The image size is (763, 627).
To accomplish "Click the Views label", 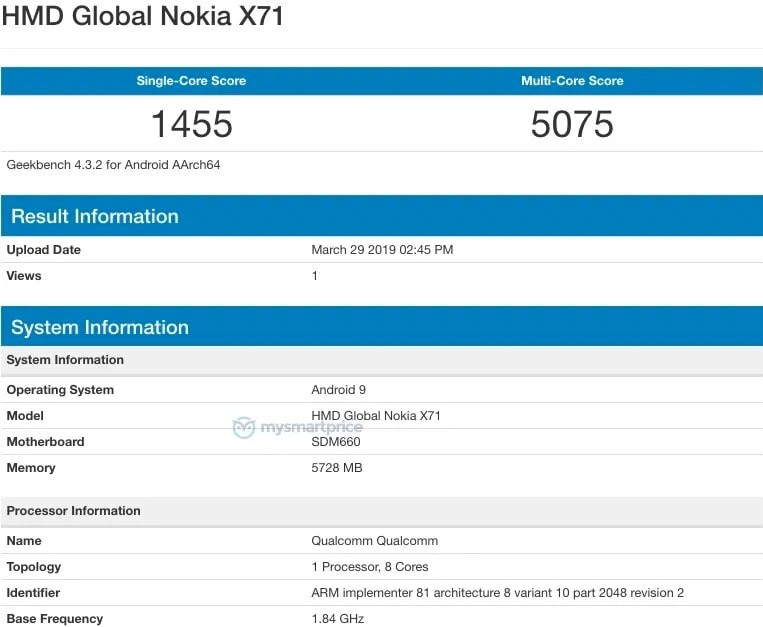I will (x=24, y=276).
